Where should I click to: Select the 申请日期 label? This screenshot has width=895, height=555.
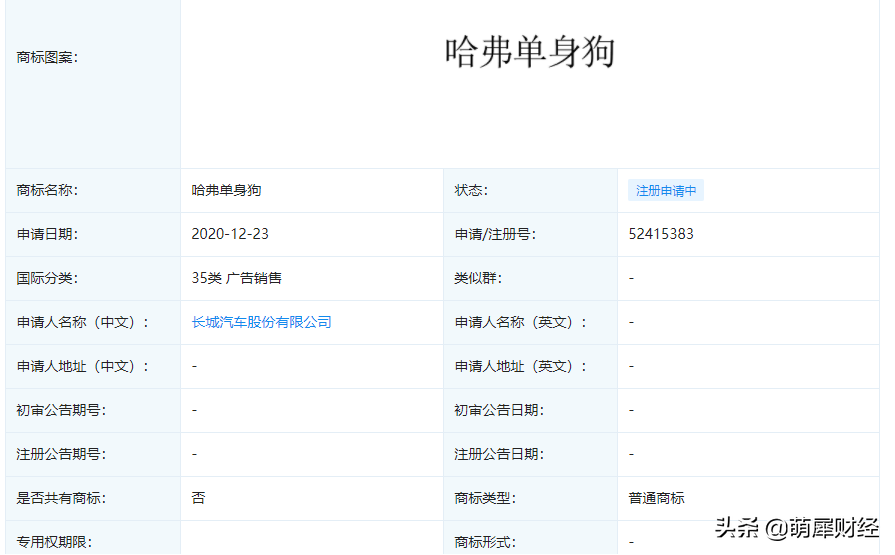pos(47,235)
